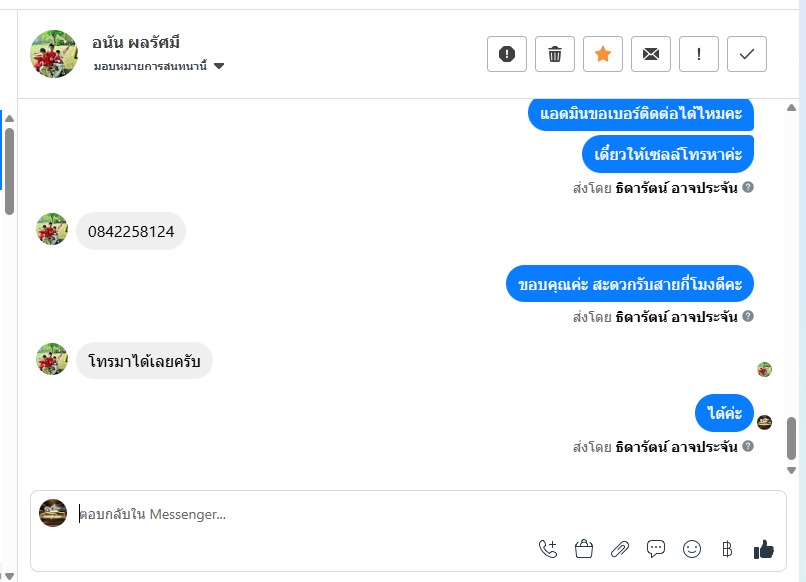Send a thumbs-up like

pyautogui.click(x=764, y=548)
